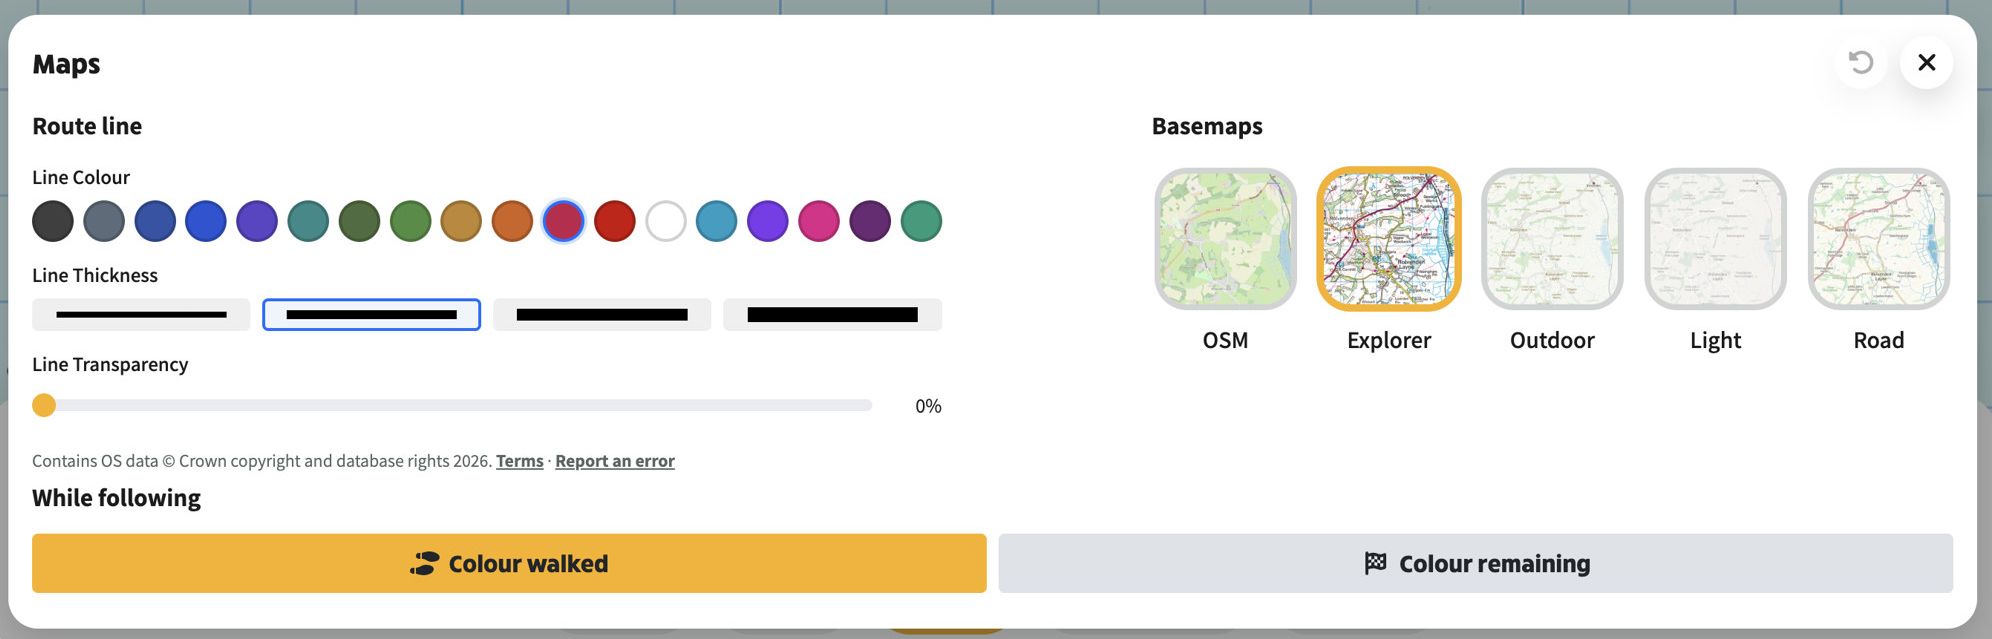Select the third line thickness option
This screenshot has height=639, width=1992.
point(602,315)
